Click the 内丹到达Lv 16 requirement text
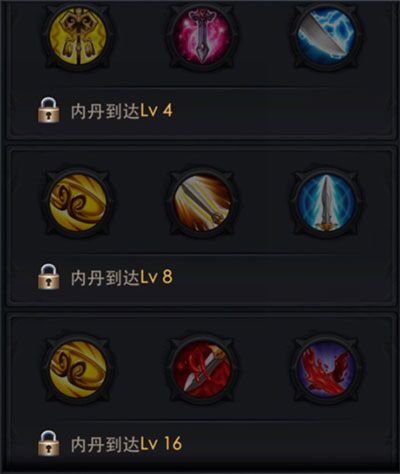This screenshot has height=474, width=400. [126, 444]
